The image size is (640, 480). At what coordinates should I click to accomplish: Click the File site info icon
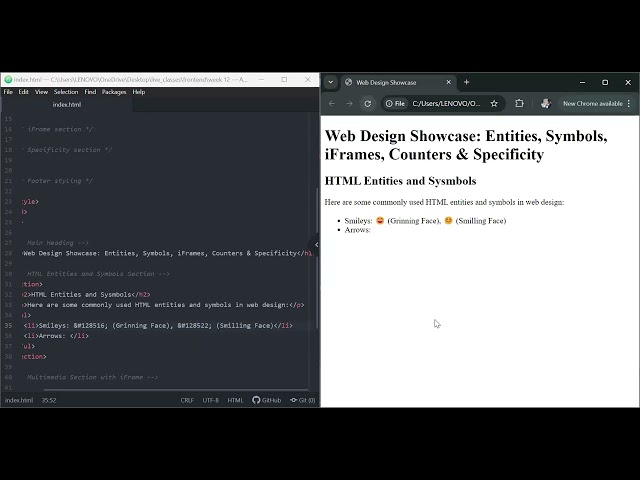[395, 104]
